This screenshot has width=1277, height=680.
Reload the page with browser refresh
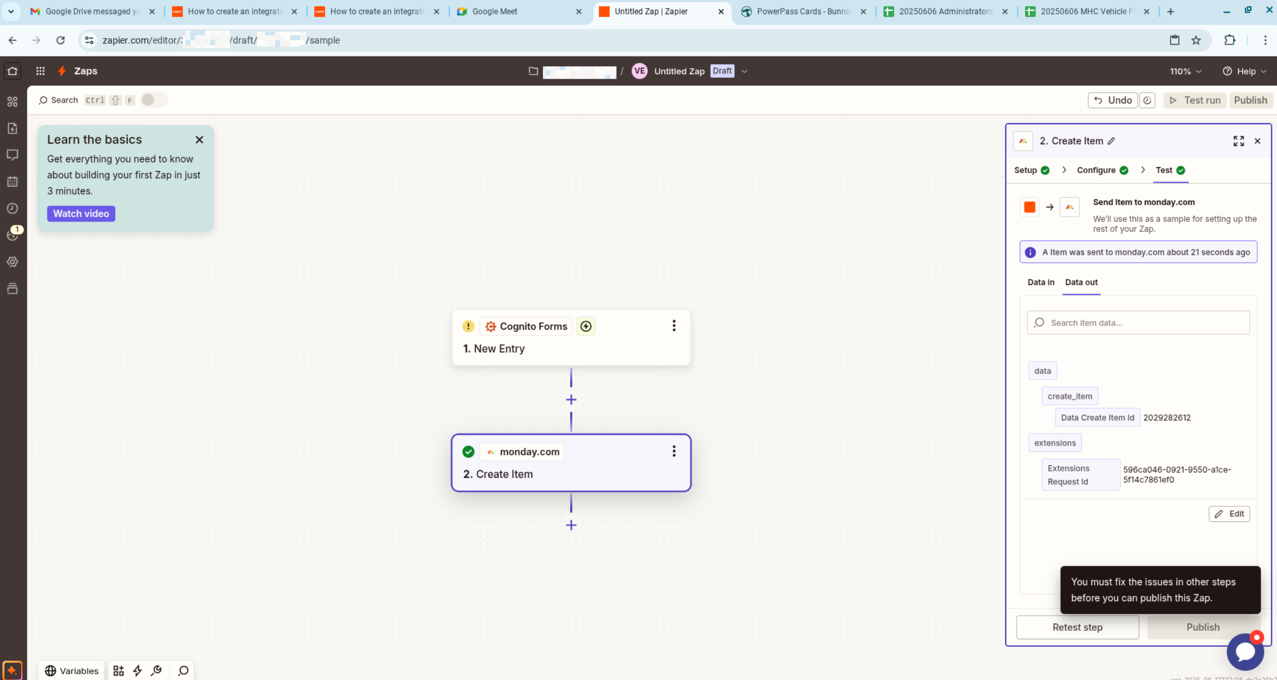click(60, 40)
